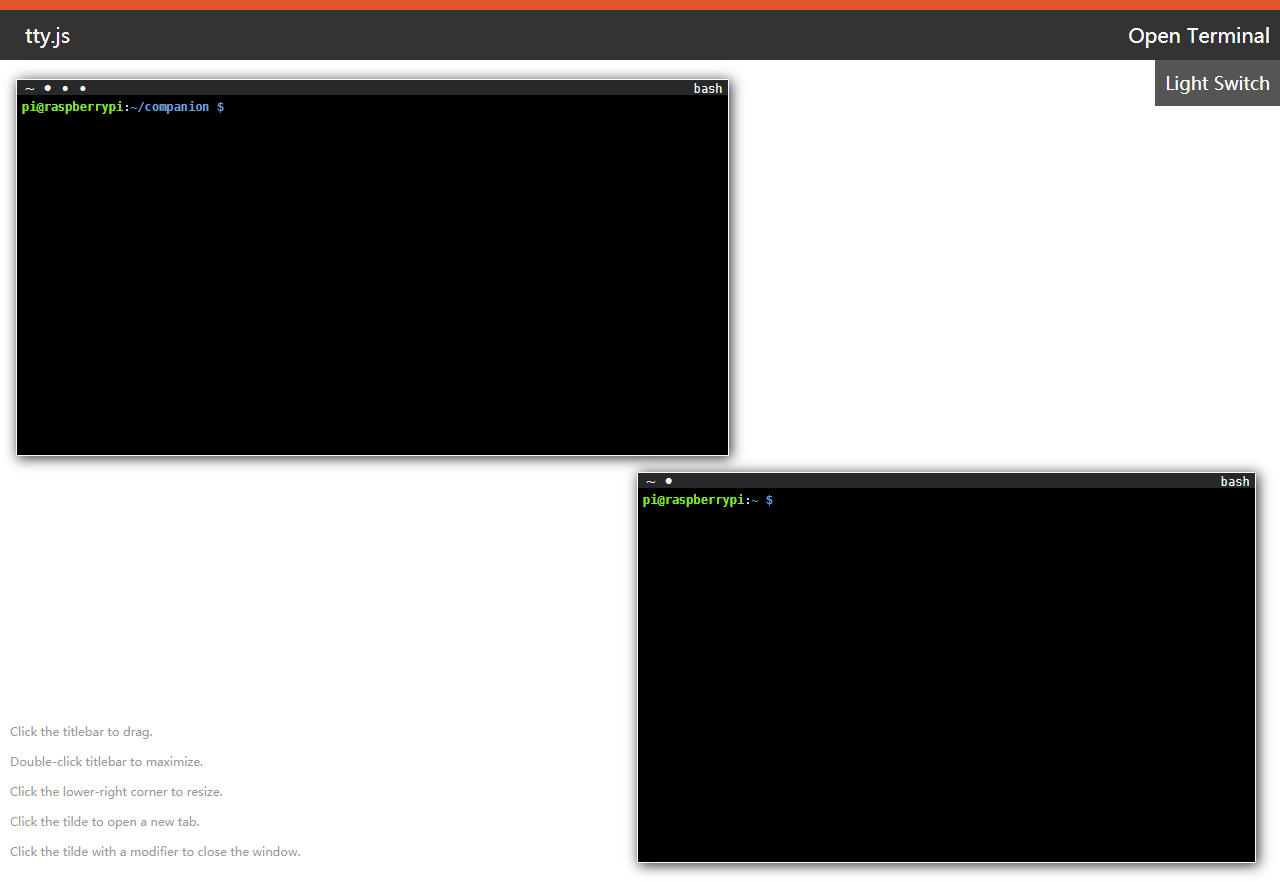Click the companion terminal's lower-right resize corner
Viewport: 1280px width, 882px height.
pyautogui.click(x=725, y=452)
